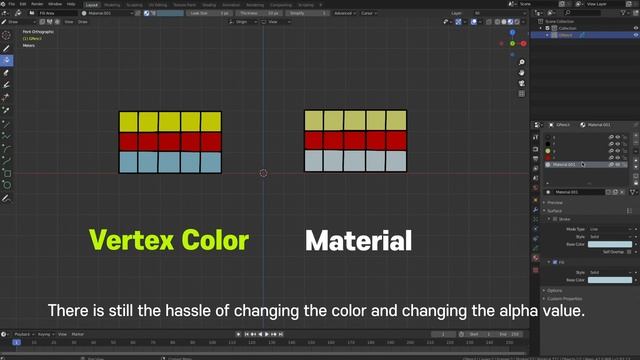Open the Tool properties tab icon
The height and width of the screenshot is (360, 640).
tap(536, 138)
